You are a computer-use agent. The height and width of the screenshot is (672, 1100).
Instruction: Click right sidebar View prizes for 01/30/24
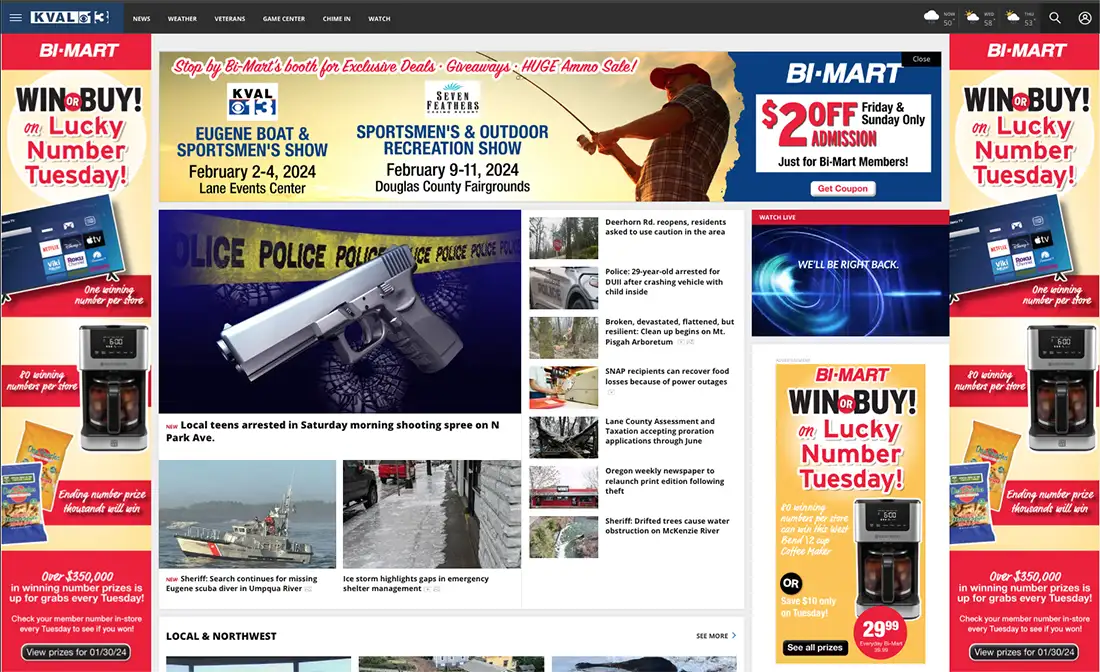(1024, 652)
